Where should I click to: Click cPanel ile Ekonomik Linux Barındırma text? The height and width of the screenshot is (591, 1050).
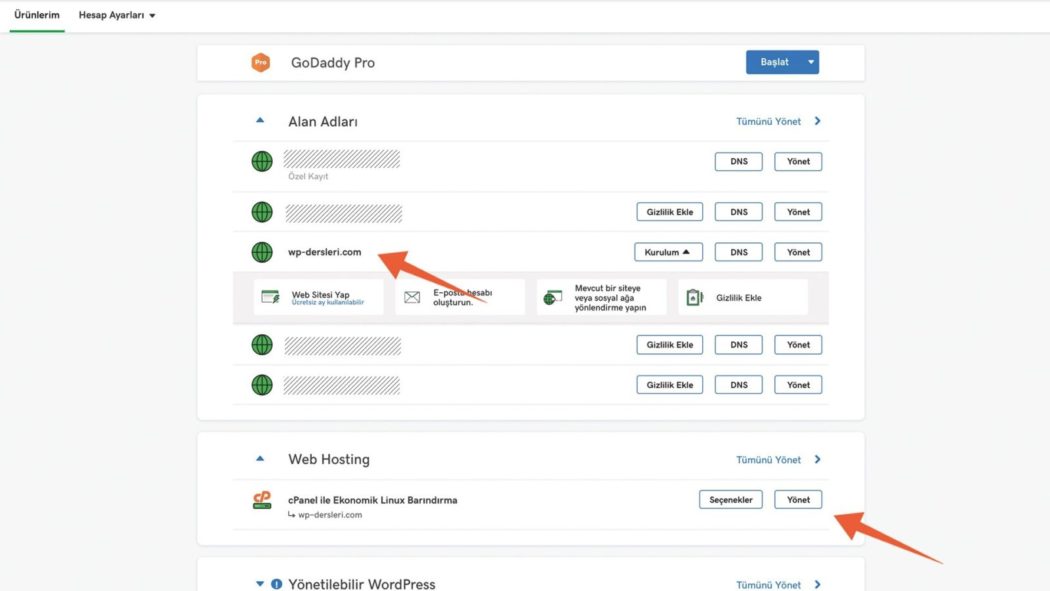point(372,500)
